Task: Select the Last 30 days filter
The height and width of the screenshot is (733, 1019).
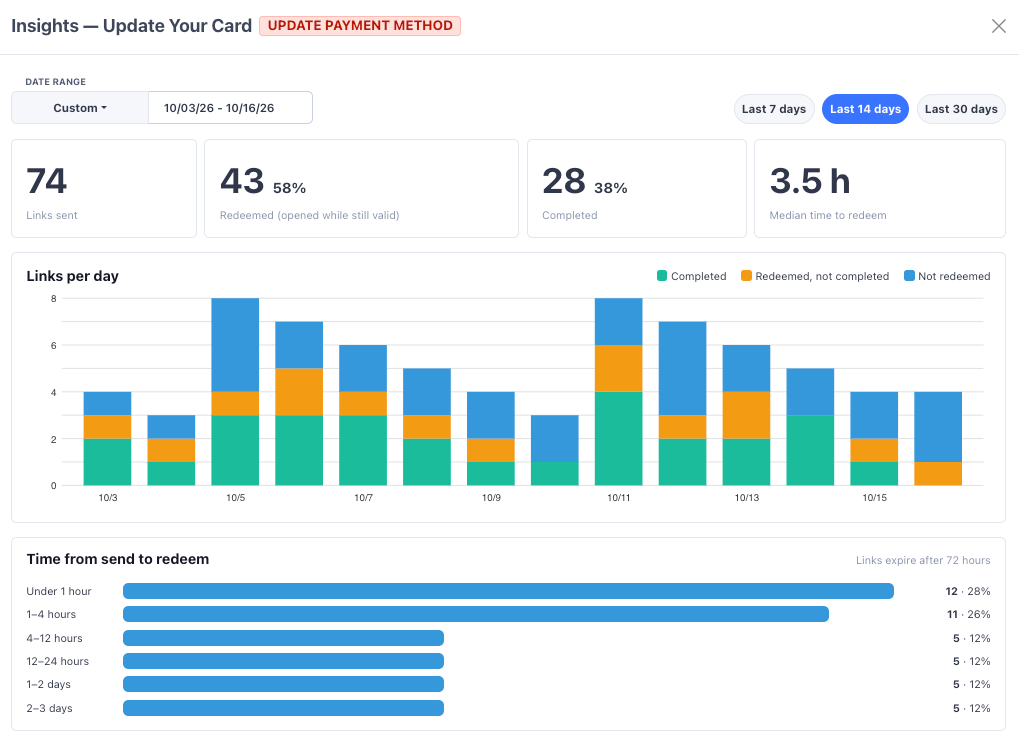Action: [x=961, y=109]
